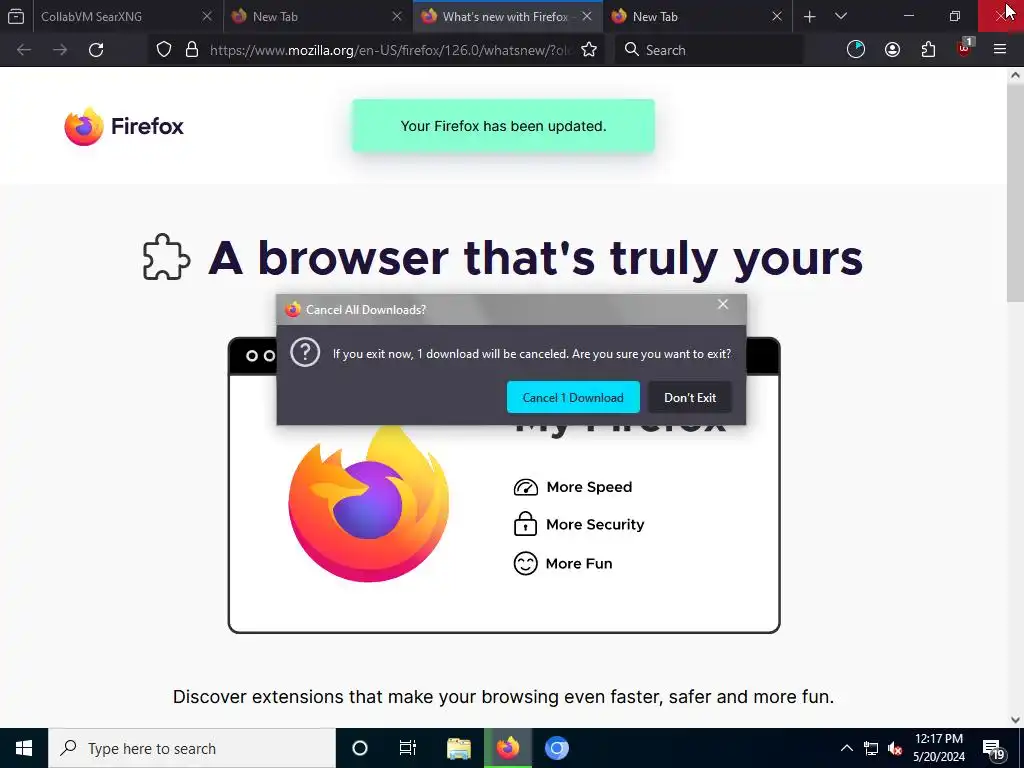Restore down the Firefox window
This screenshot has width=1024, height=768.
(955, 16)
